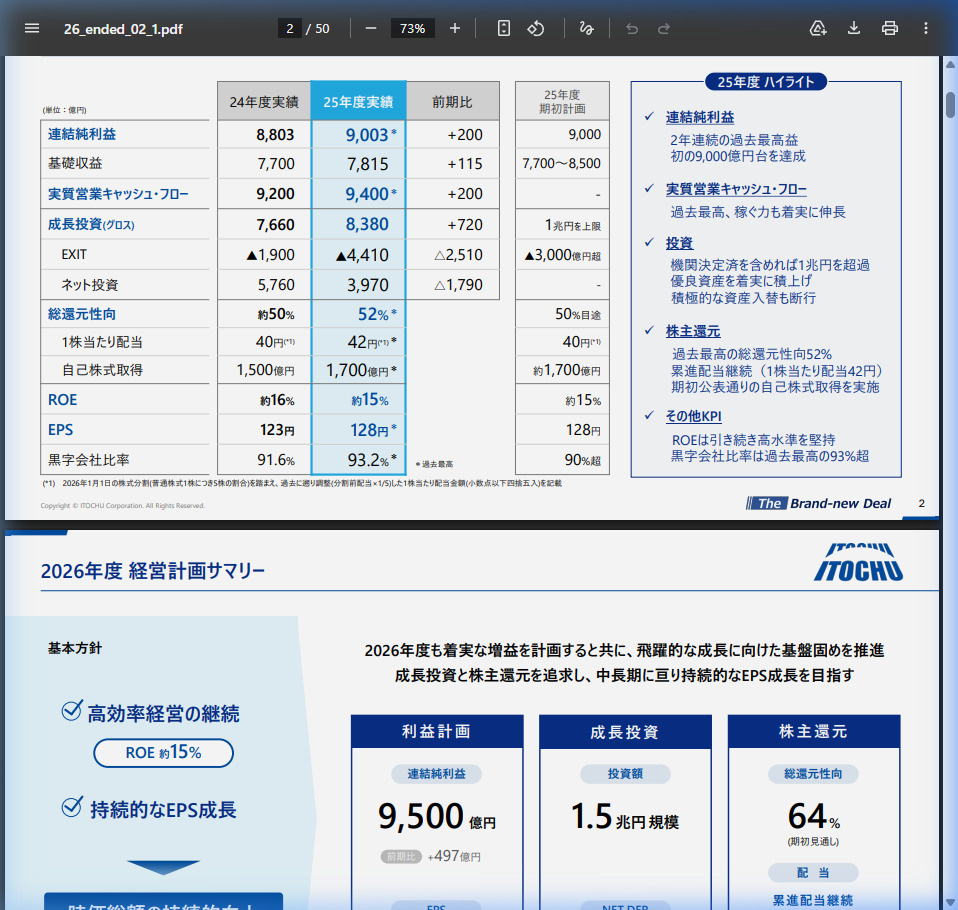Click the file name 26_ended_02_1.pdf
Viewport: 958px width, 910px height.
tap(123, 29)
